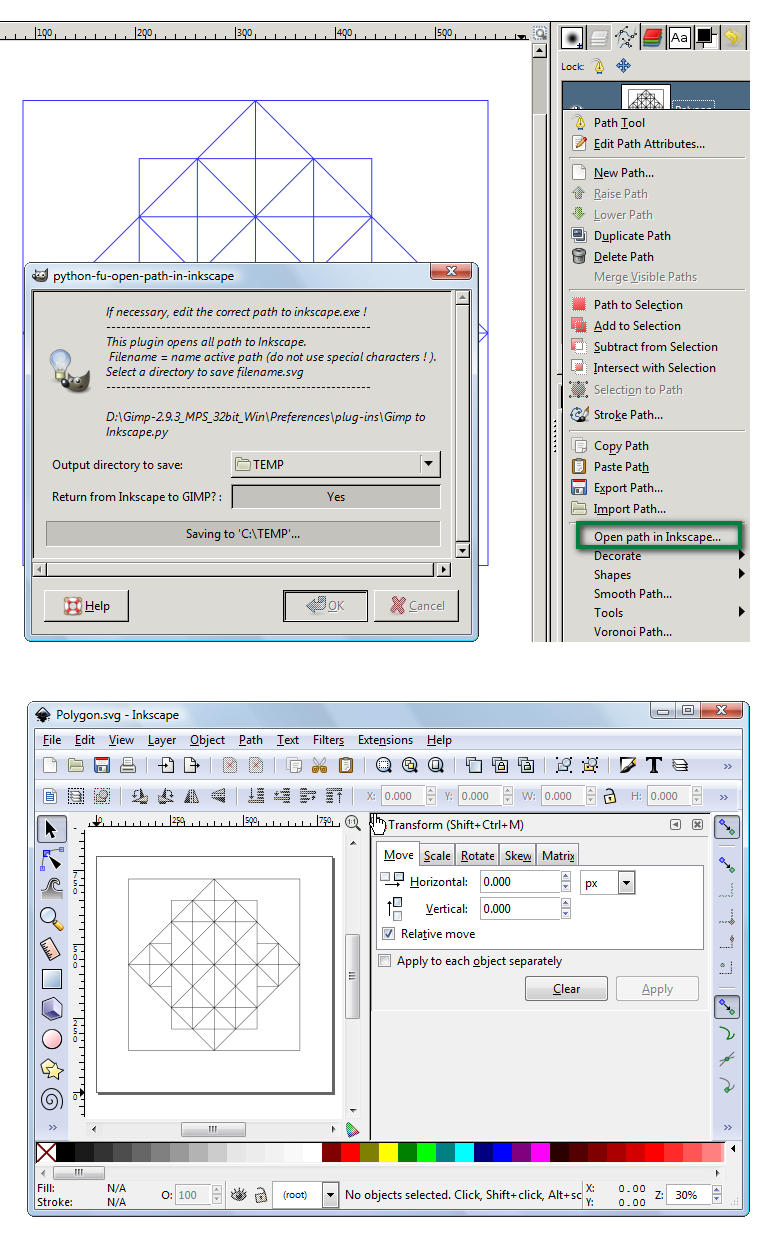Pick the yellow swatch in Inkscape palette
Viewport: 774px width, 1248px height.
point(388,1153)
